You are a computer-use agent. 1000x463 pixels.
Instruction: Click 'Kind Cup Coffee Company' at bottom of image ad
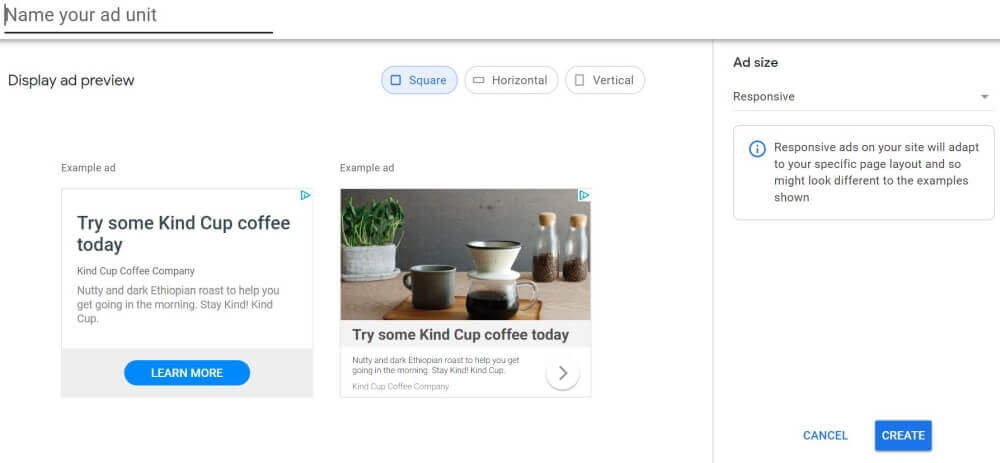pyautogui.click(x=401, y=386)
